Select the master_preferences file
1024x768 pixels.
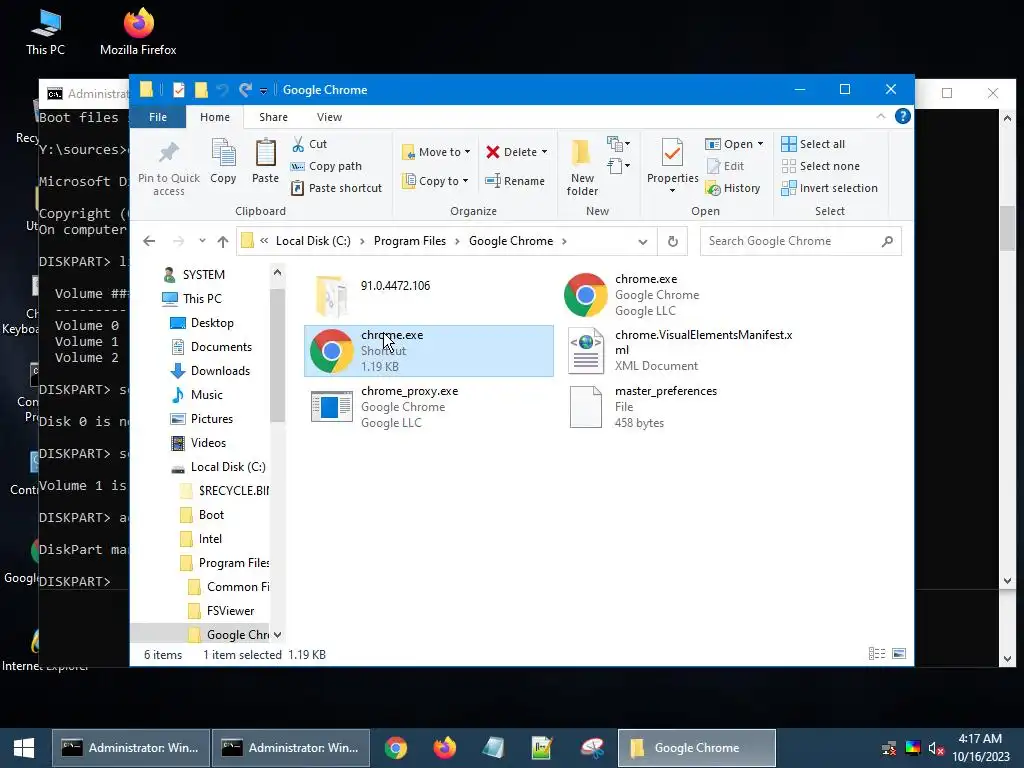pos(682,407)
